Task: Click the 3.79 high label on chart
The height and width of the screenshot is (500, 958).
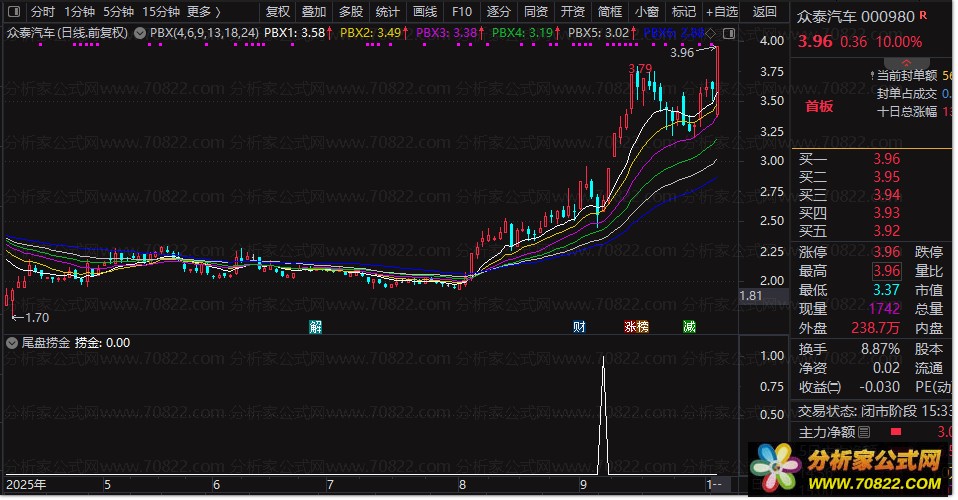Action: click(640, 68)
